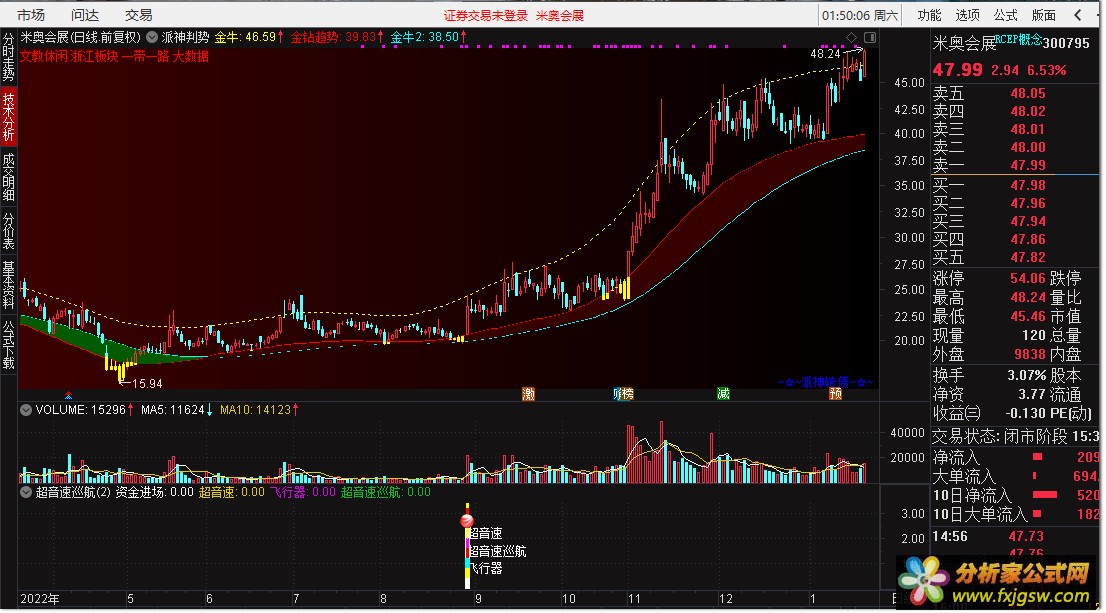Click the red-blue arrow marker below chart

coord(68,395)
